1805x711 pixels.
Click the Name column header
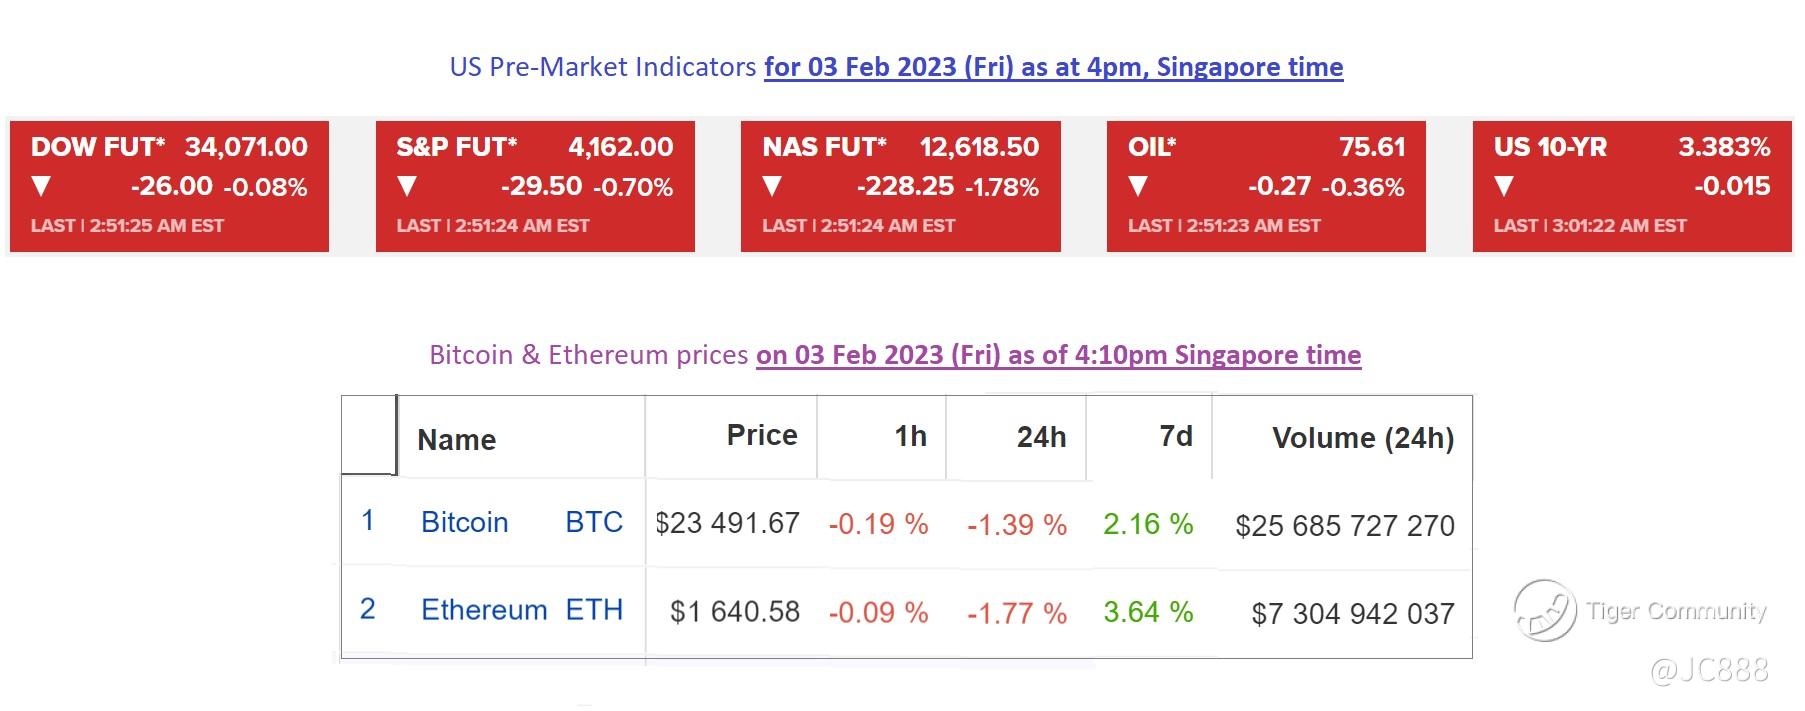click(457, 440)
